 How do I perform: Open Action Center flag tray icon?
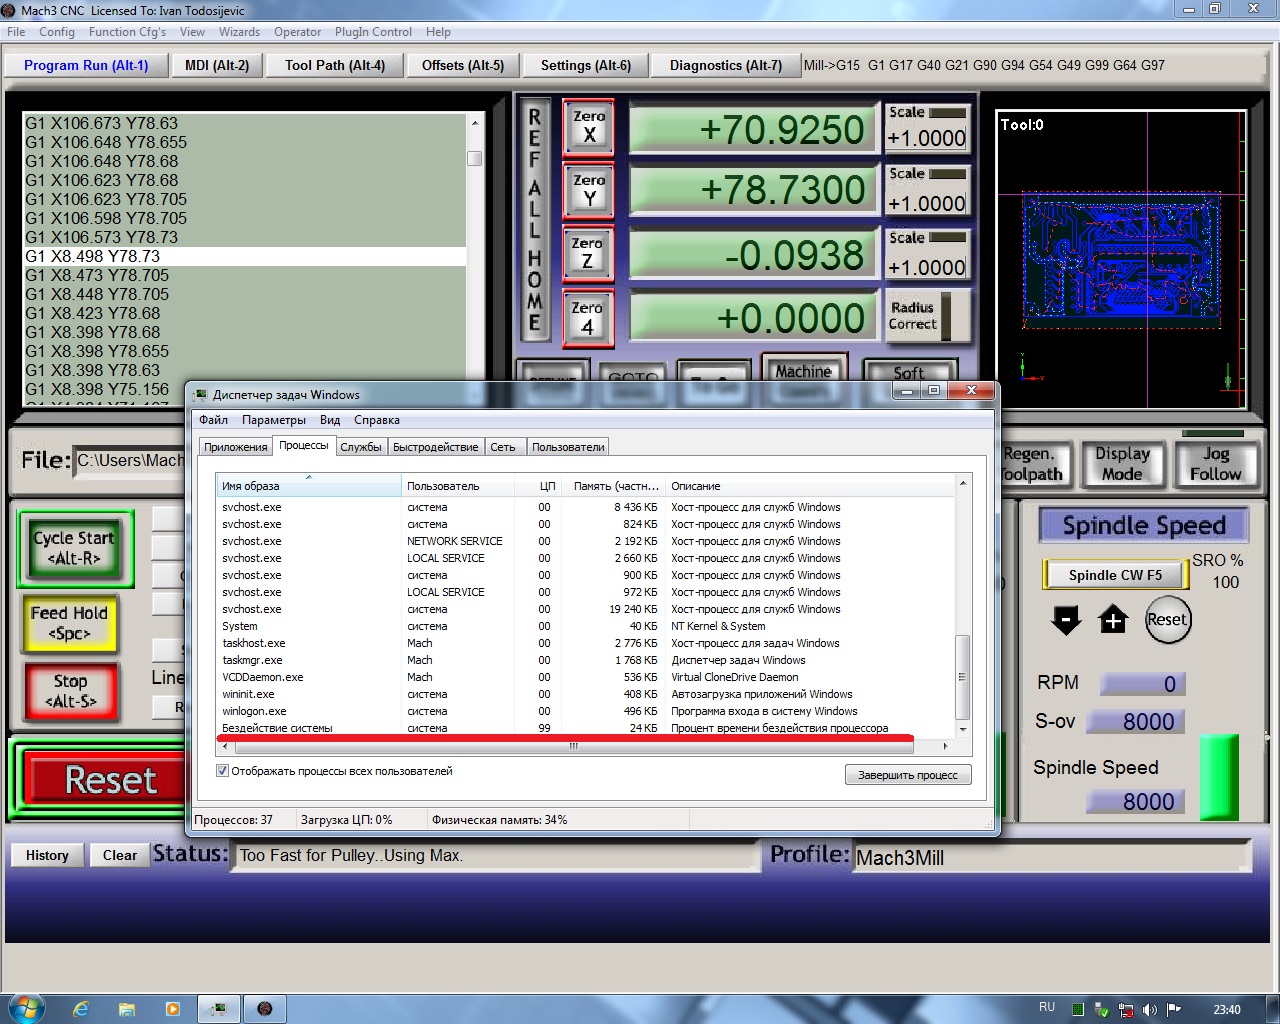point(1174,1009)
